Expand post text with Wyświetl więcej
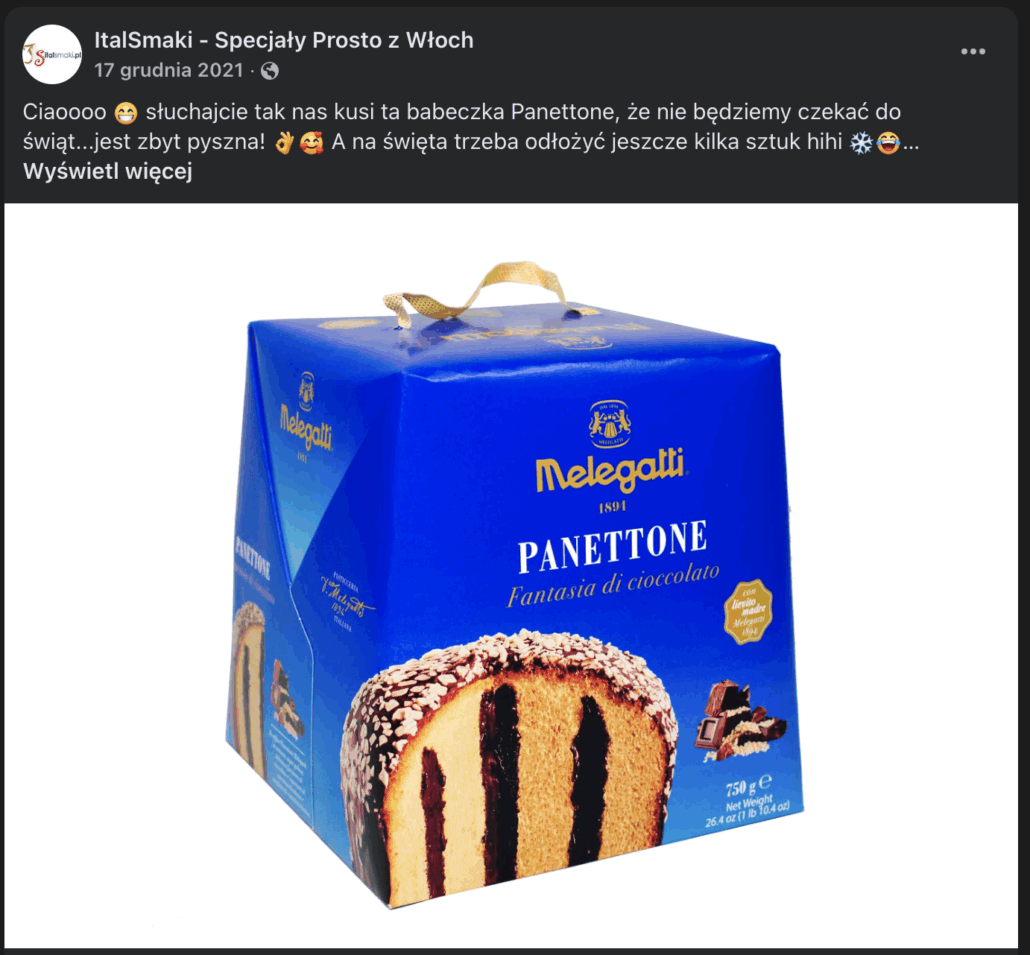The width and height of the screenshot is (1030, 955). tap(108, 171)
